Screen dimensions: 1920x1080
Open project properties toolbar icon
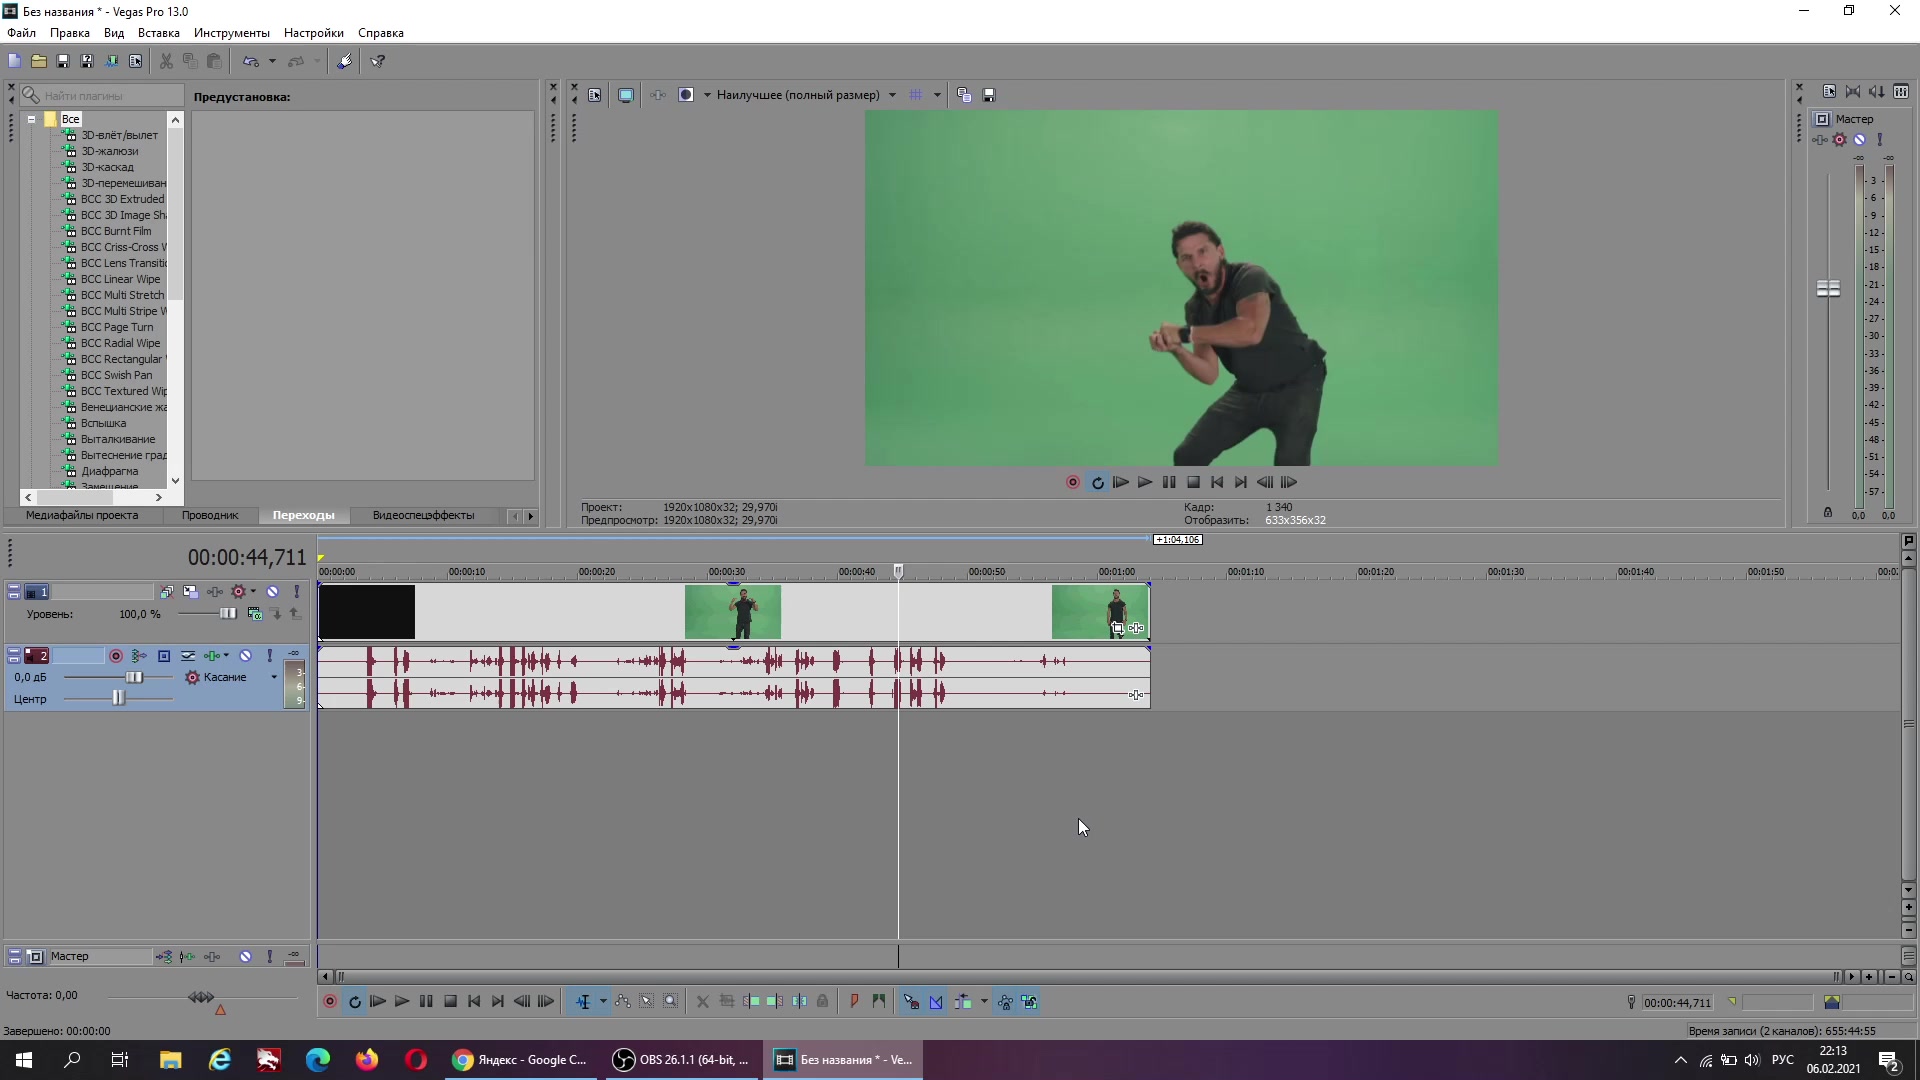135,61
